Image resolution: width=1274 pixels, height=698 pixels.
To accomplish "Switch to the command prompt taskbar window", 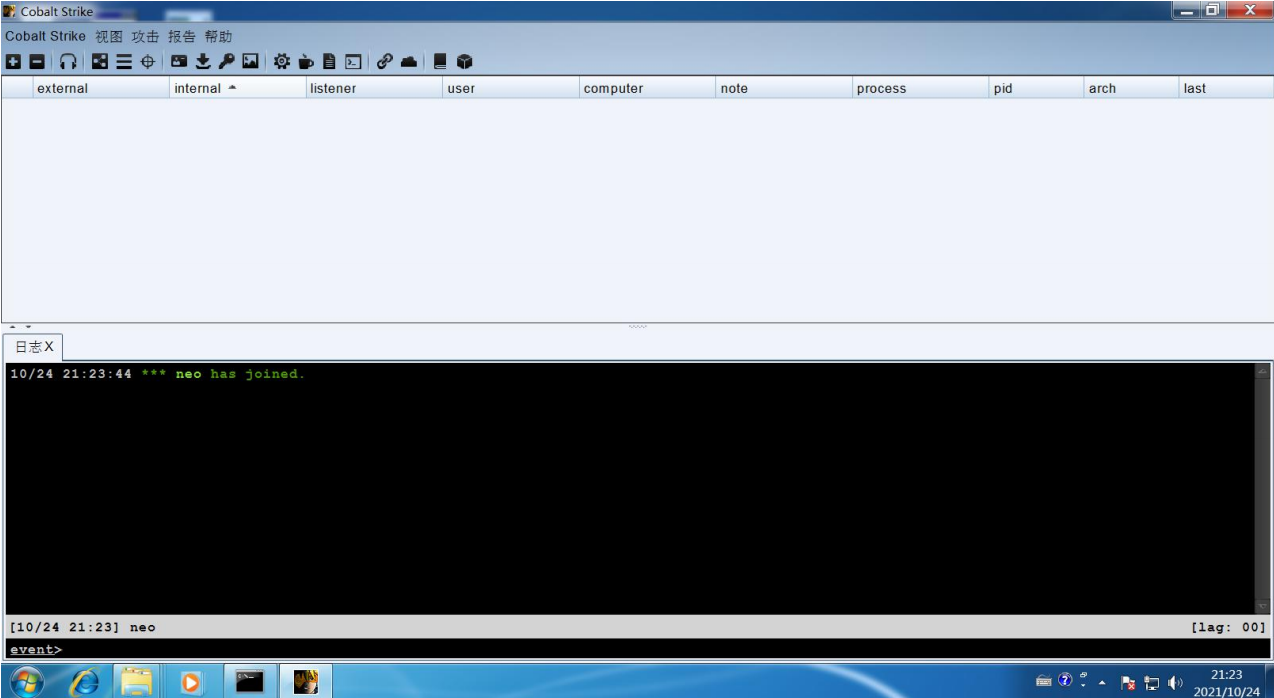I will point(249,682).
